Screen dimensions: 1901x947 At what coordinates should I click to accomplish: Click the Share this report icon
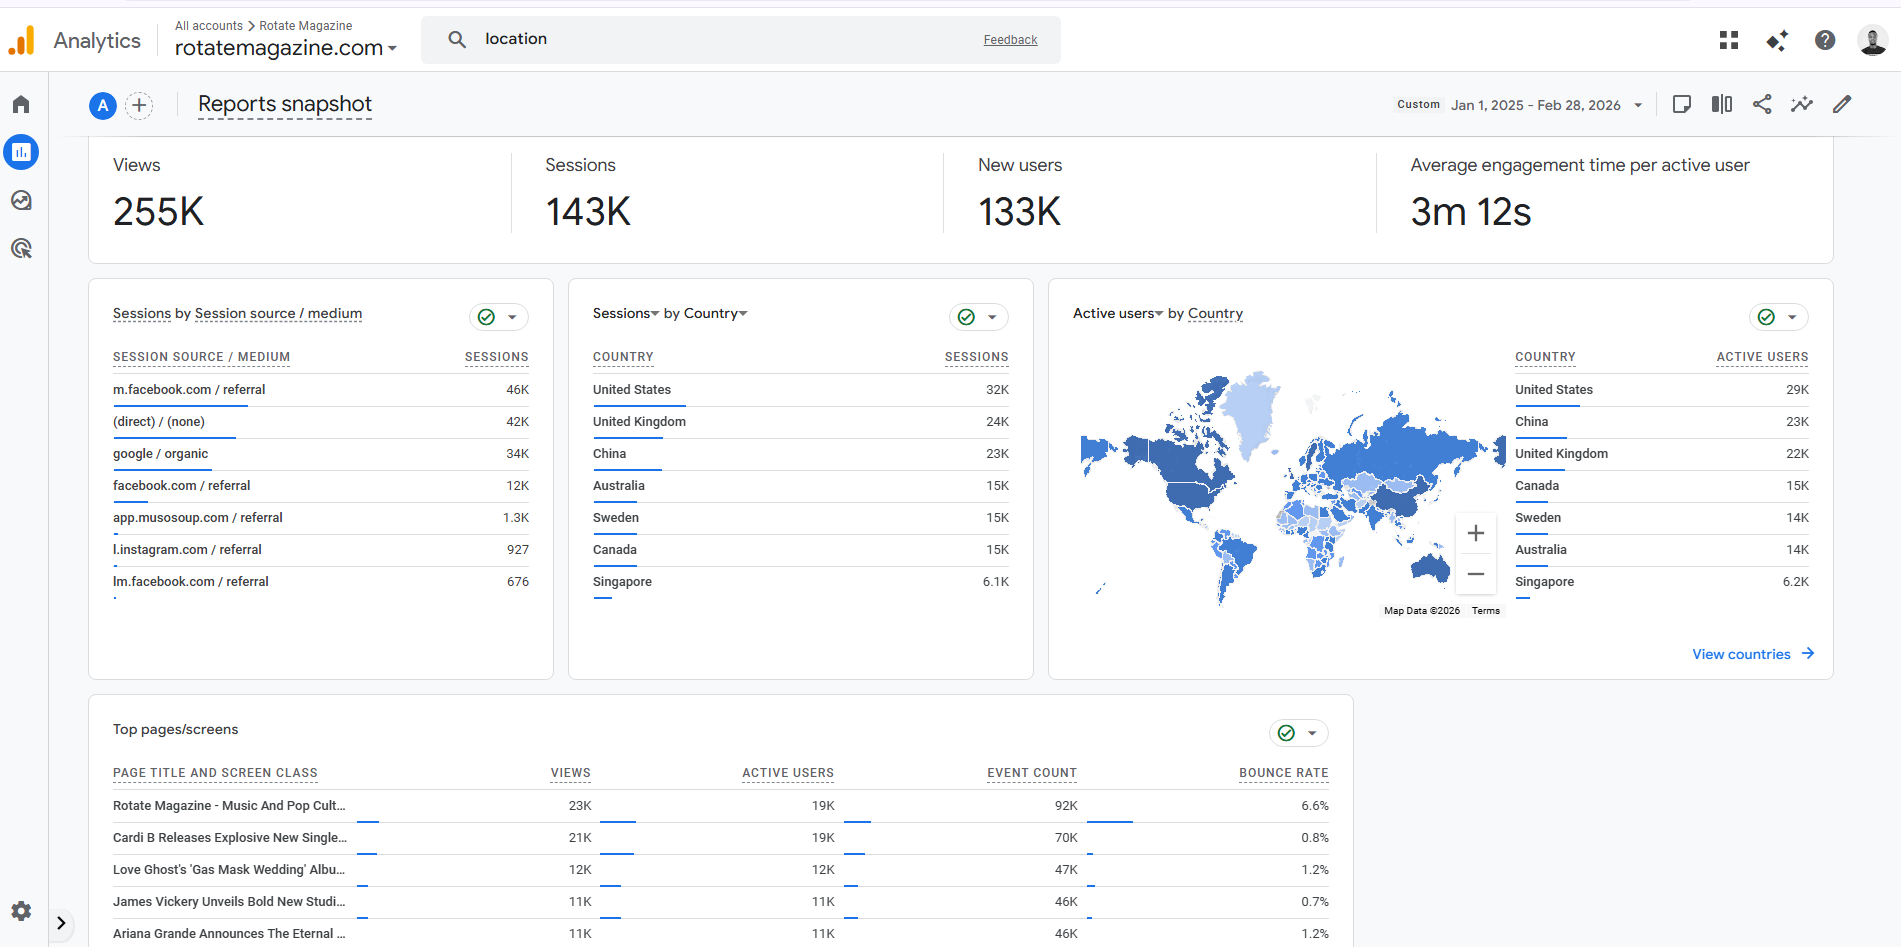pyautogui.click(x=1762, y=105)
